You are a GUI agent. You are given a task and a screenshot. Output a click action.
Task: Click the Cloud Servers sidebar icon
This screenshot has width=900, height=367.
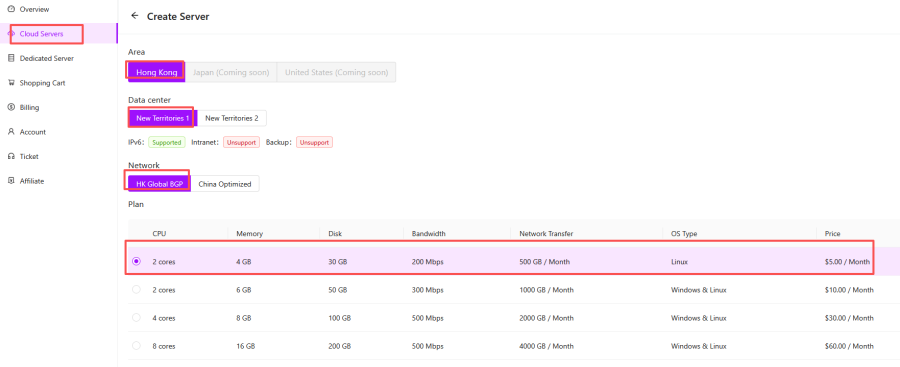11,34
